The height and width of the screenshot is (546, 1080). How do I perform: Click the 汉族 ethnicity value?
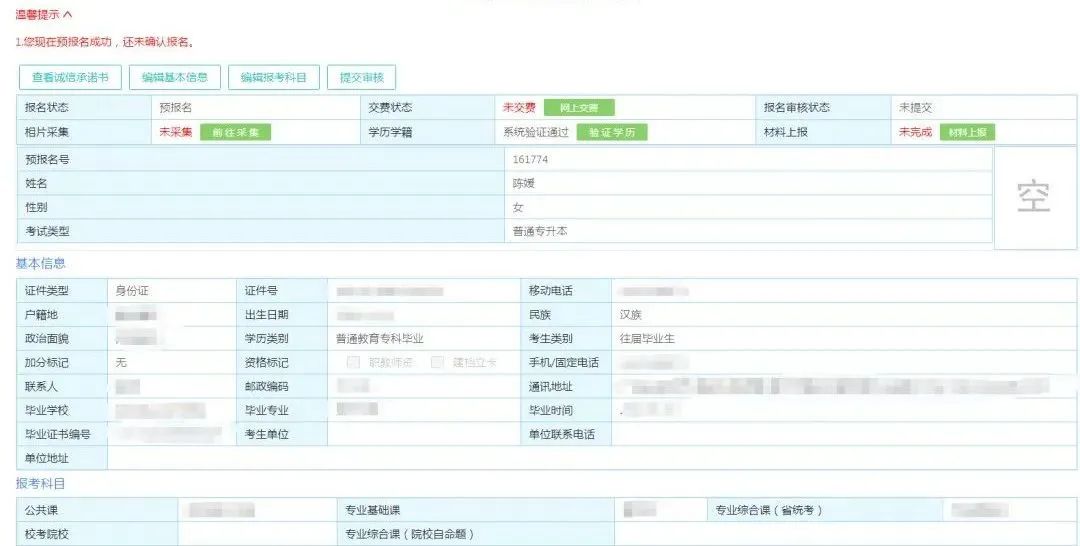click(631, 315)
